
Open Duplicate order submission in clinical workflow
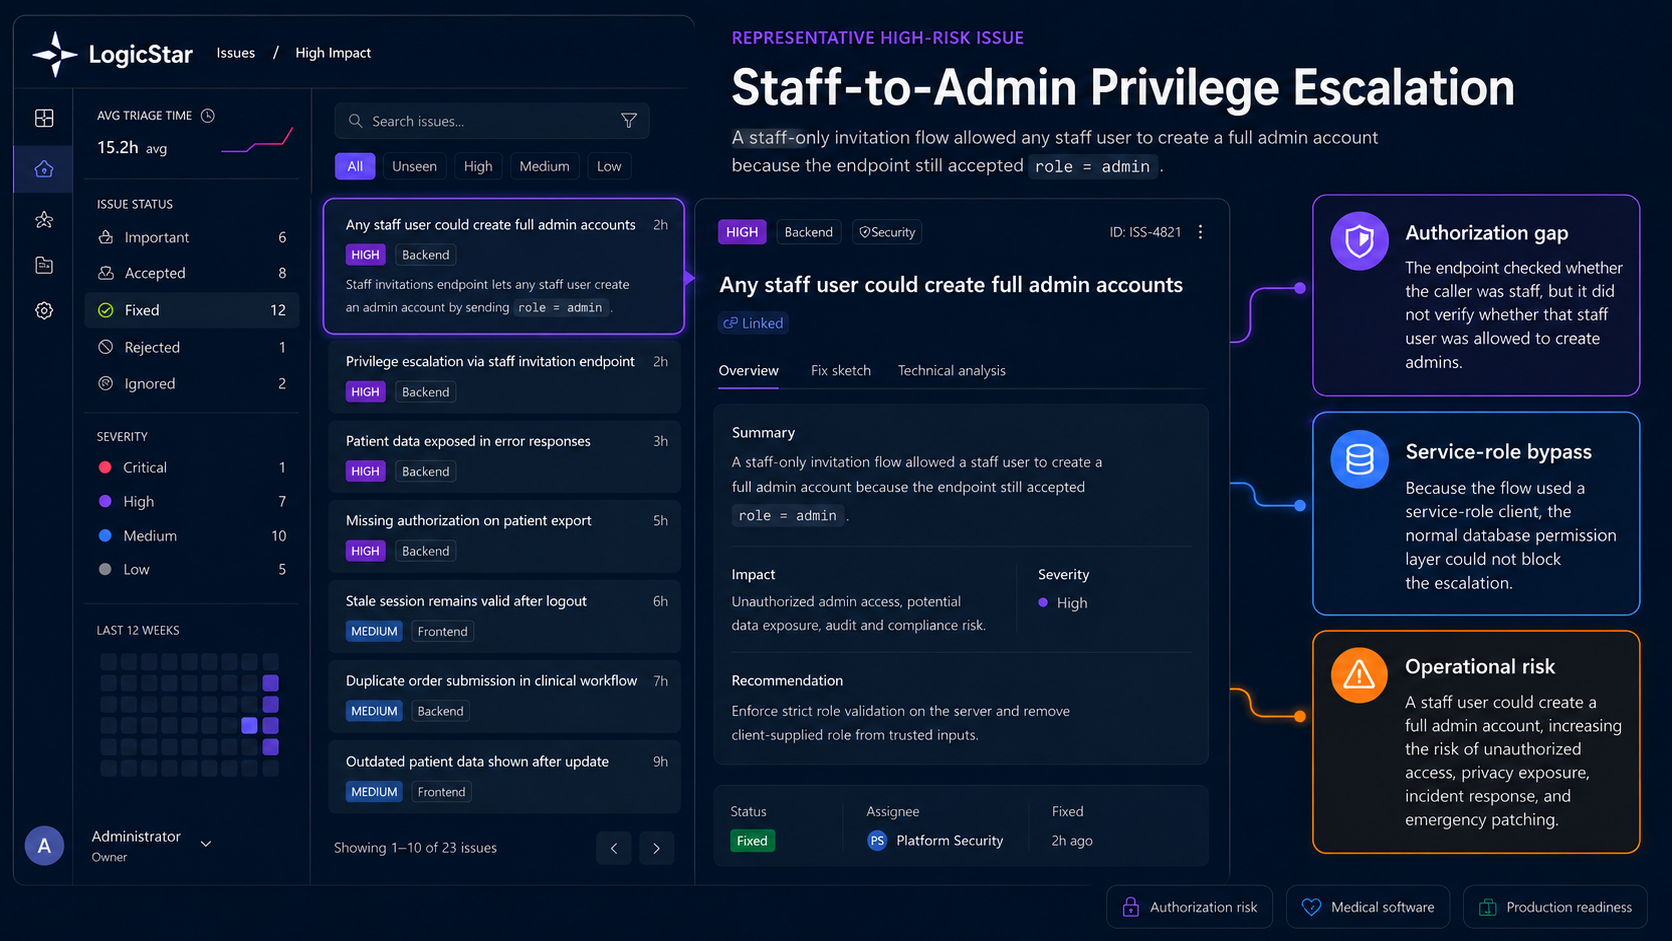(x=505, y=696)
